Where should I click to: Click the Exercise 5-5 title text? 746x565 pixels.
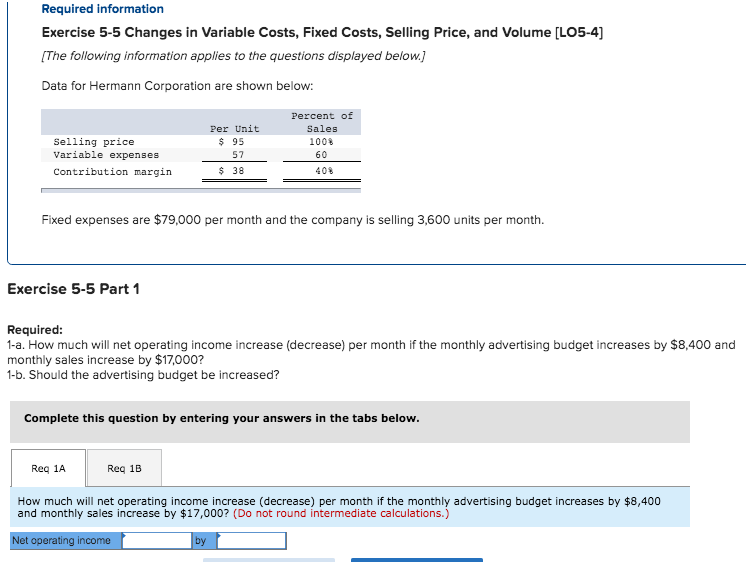tap(322, 32)
